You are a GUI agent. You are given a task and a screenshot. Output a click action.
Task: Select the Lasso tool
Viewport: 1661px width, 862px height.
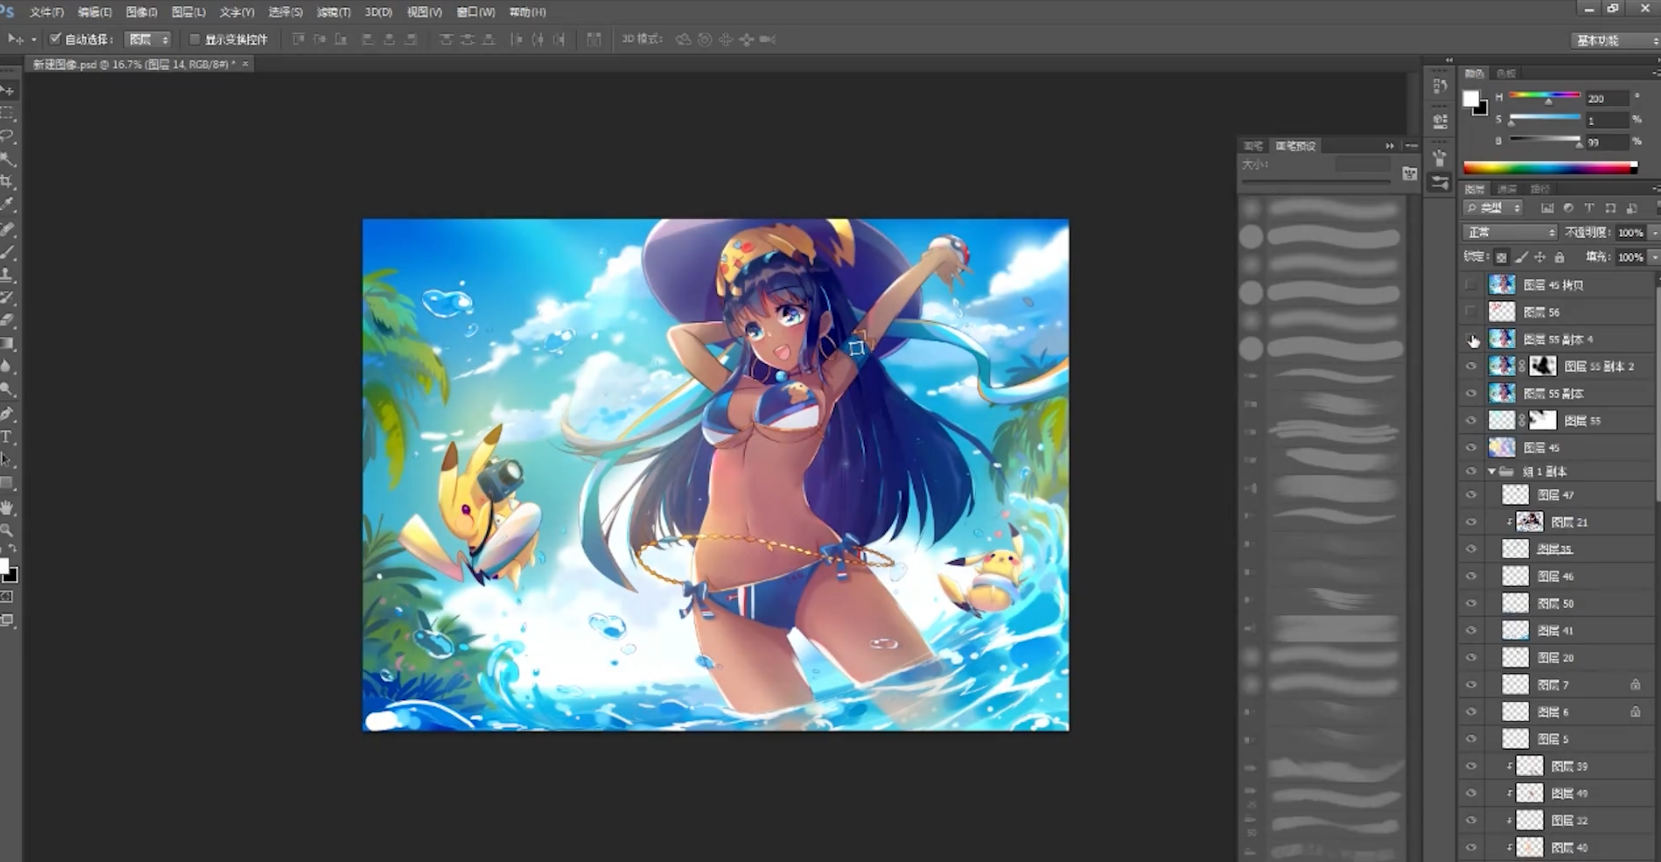click(x=7, y=136)
